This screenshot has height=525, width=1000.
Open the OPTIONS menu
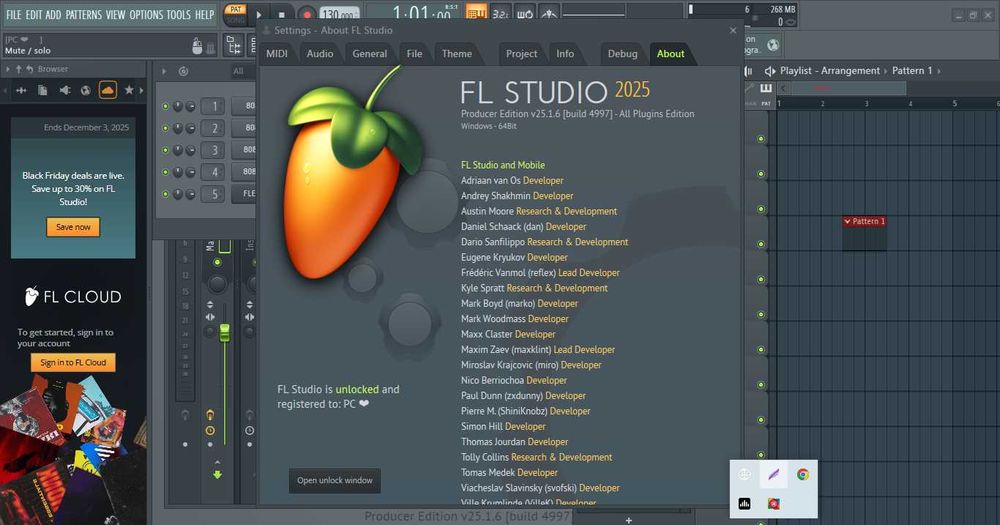click(146, 14)
